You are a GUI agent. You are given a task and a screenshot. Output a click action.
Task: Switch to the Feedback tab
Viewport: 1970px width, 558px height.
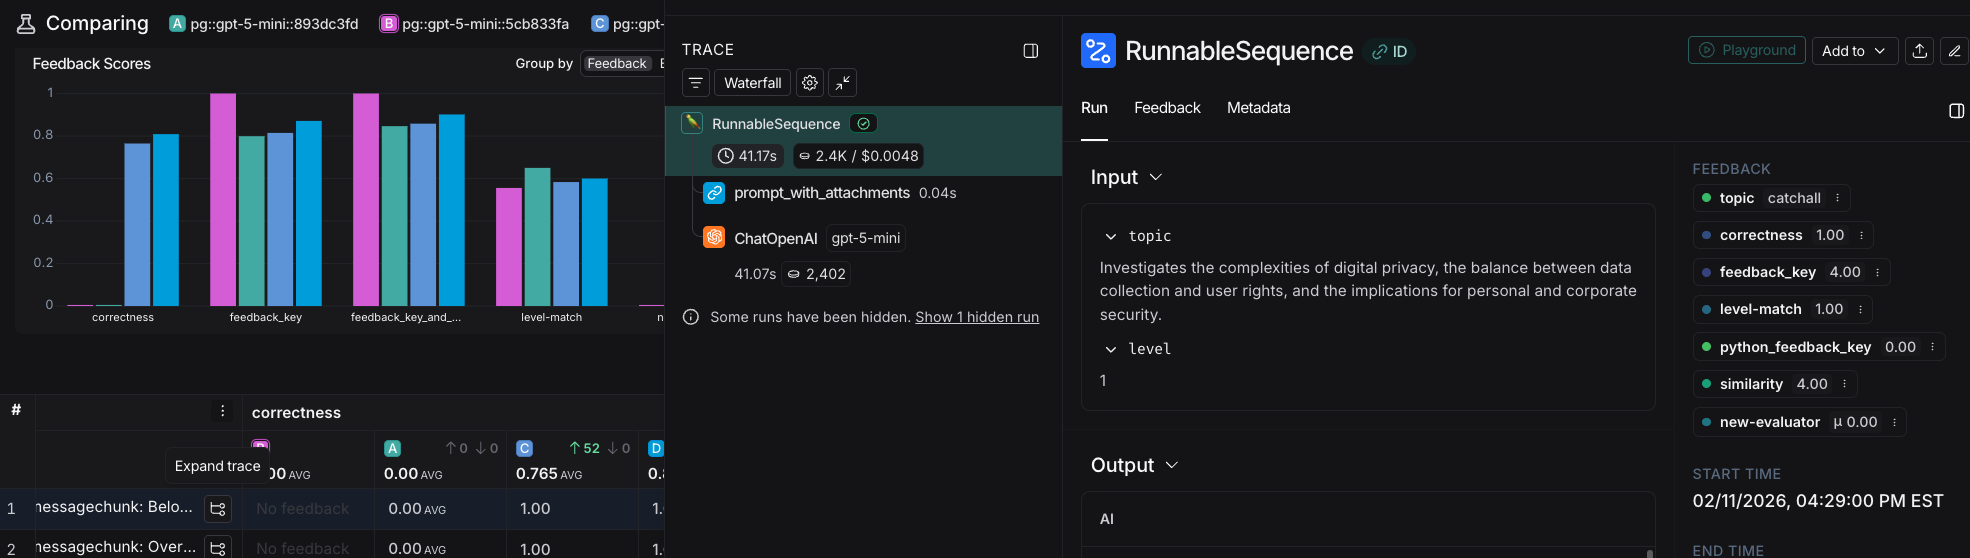1167,108
